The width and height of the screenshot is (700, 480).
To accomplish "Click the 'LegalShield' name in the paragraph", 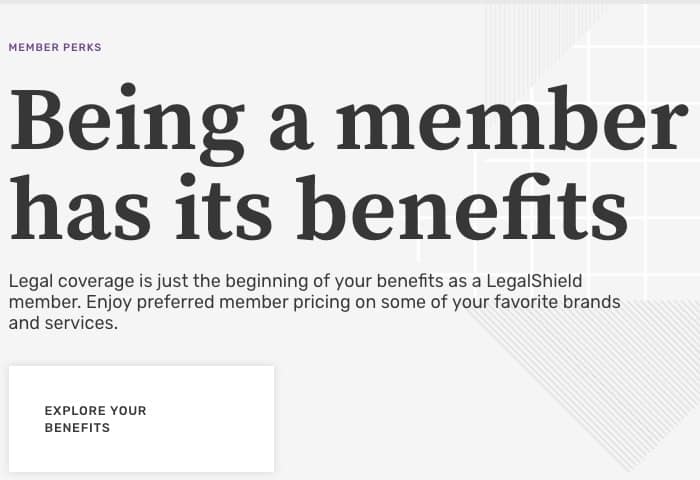I will pyautogui.click(x=534, y=281).
